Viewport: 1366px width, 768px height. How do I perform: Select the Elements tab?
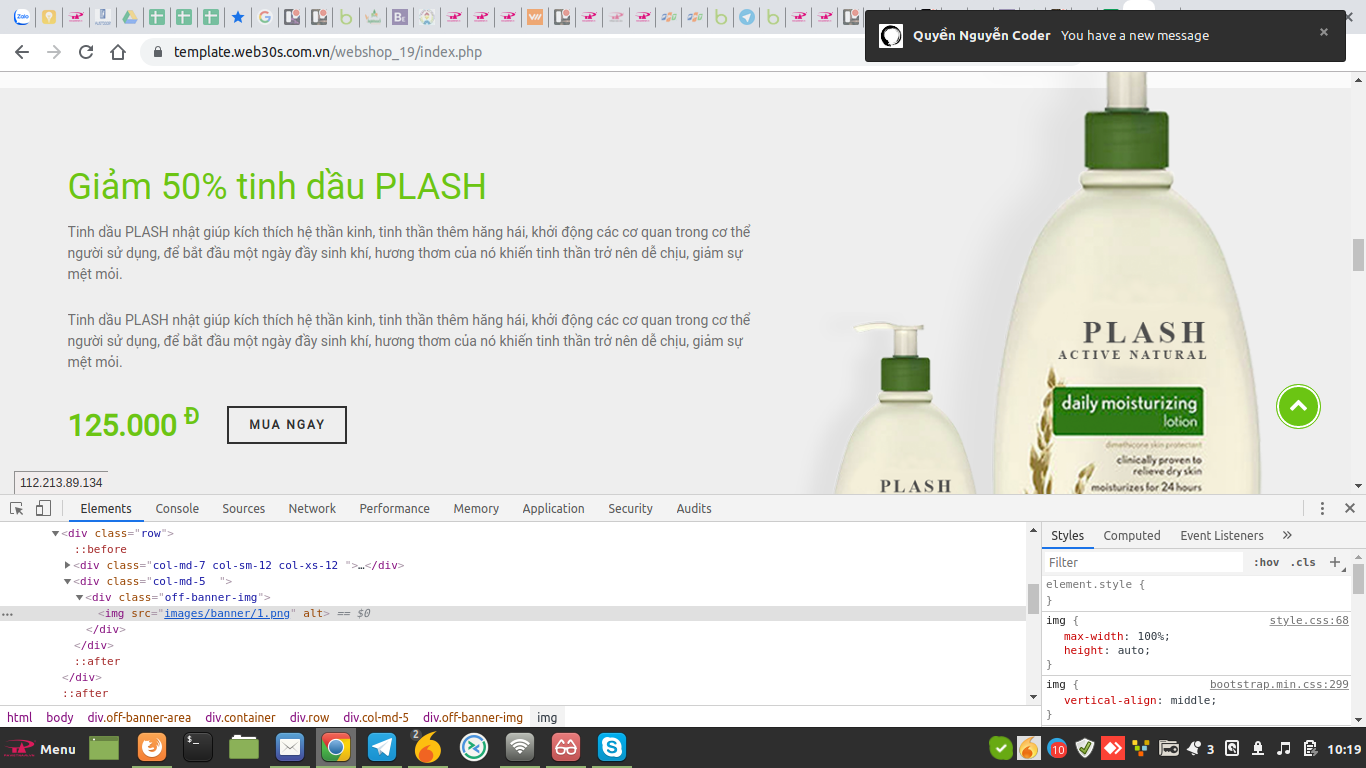tap(106, 508)
